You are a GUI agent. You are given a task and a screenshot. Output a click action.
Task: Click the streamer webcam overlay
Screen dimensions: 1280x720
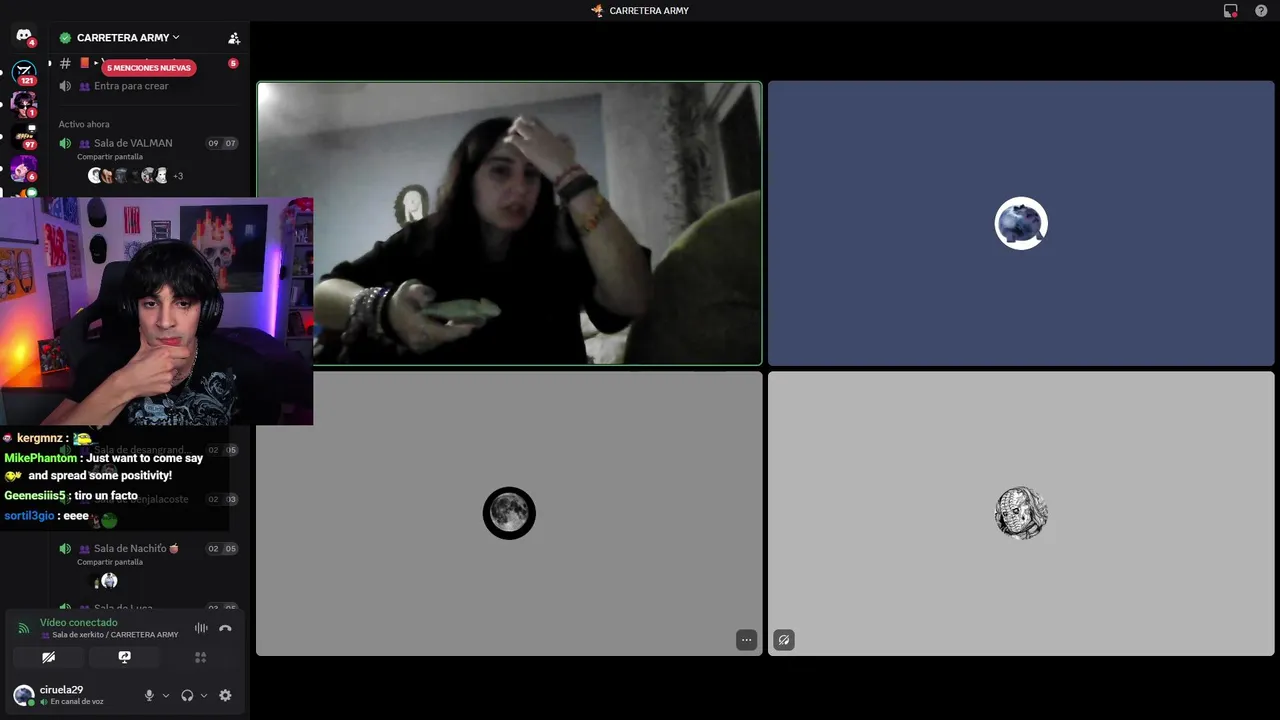point(156,311)
